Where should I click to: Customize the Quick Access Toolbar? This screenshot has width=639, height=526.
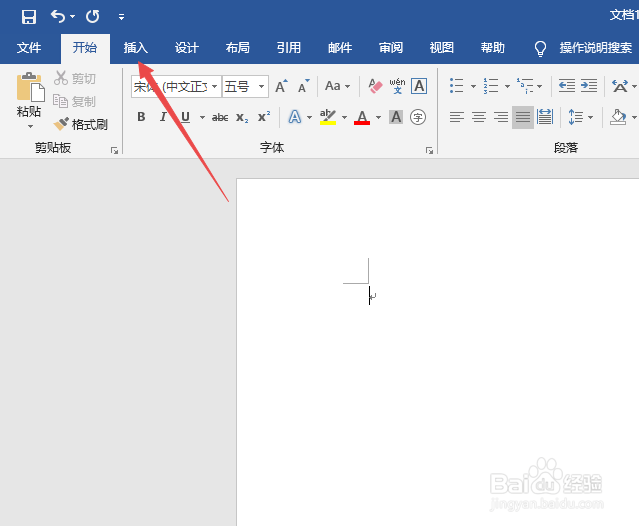point(121,17)
